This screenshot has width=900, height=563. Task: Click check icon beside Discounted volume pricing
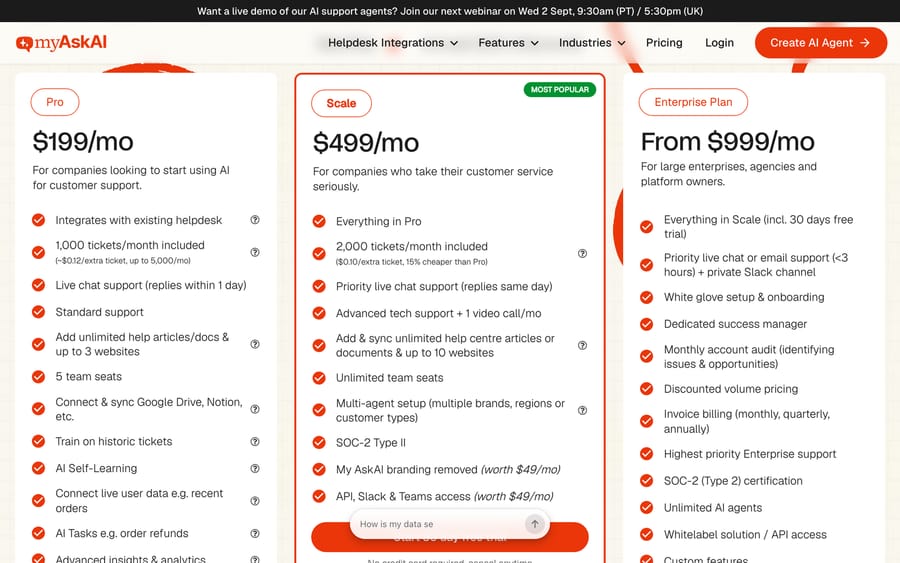click(x=646, y=389)
